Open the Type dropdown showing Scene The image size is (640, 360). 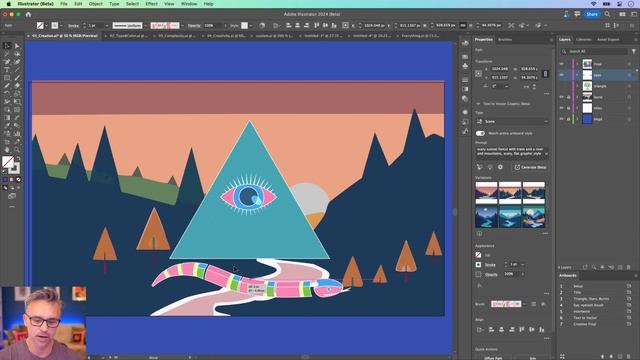tap(512, 121)
